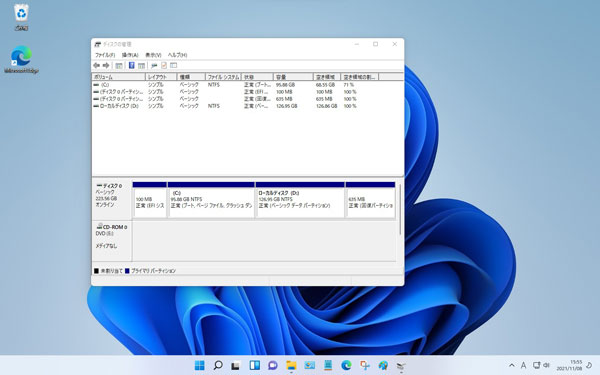Select the (C:) partition block in Disk 0
The width and height of the screenshot is (600, 375).
click(x=211, y=200)
